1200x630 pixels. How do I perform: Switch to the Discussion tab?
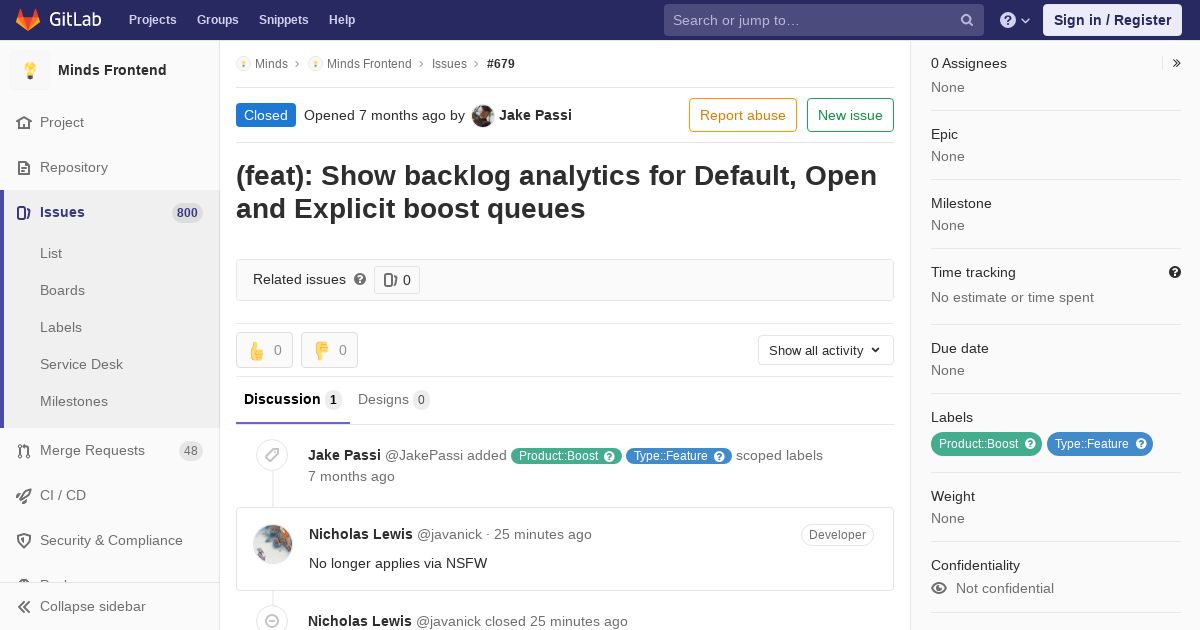[293, 399]
